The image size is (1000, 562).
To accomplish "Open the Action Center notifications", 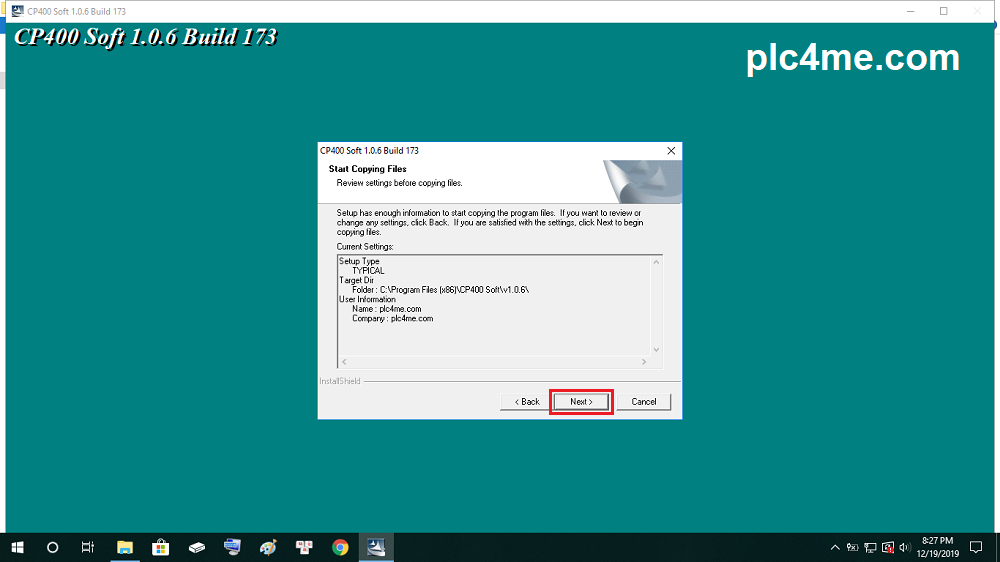I will (977, 547).
